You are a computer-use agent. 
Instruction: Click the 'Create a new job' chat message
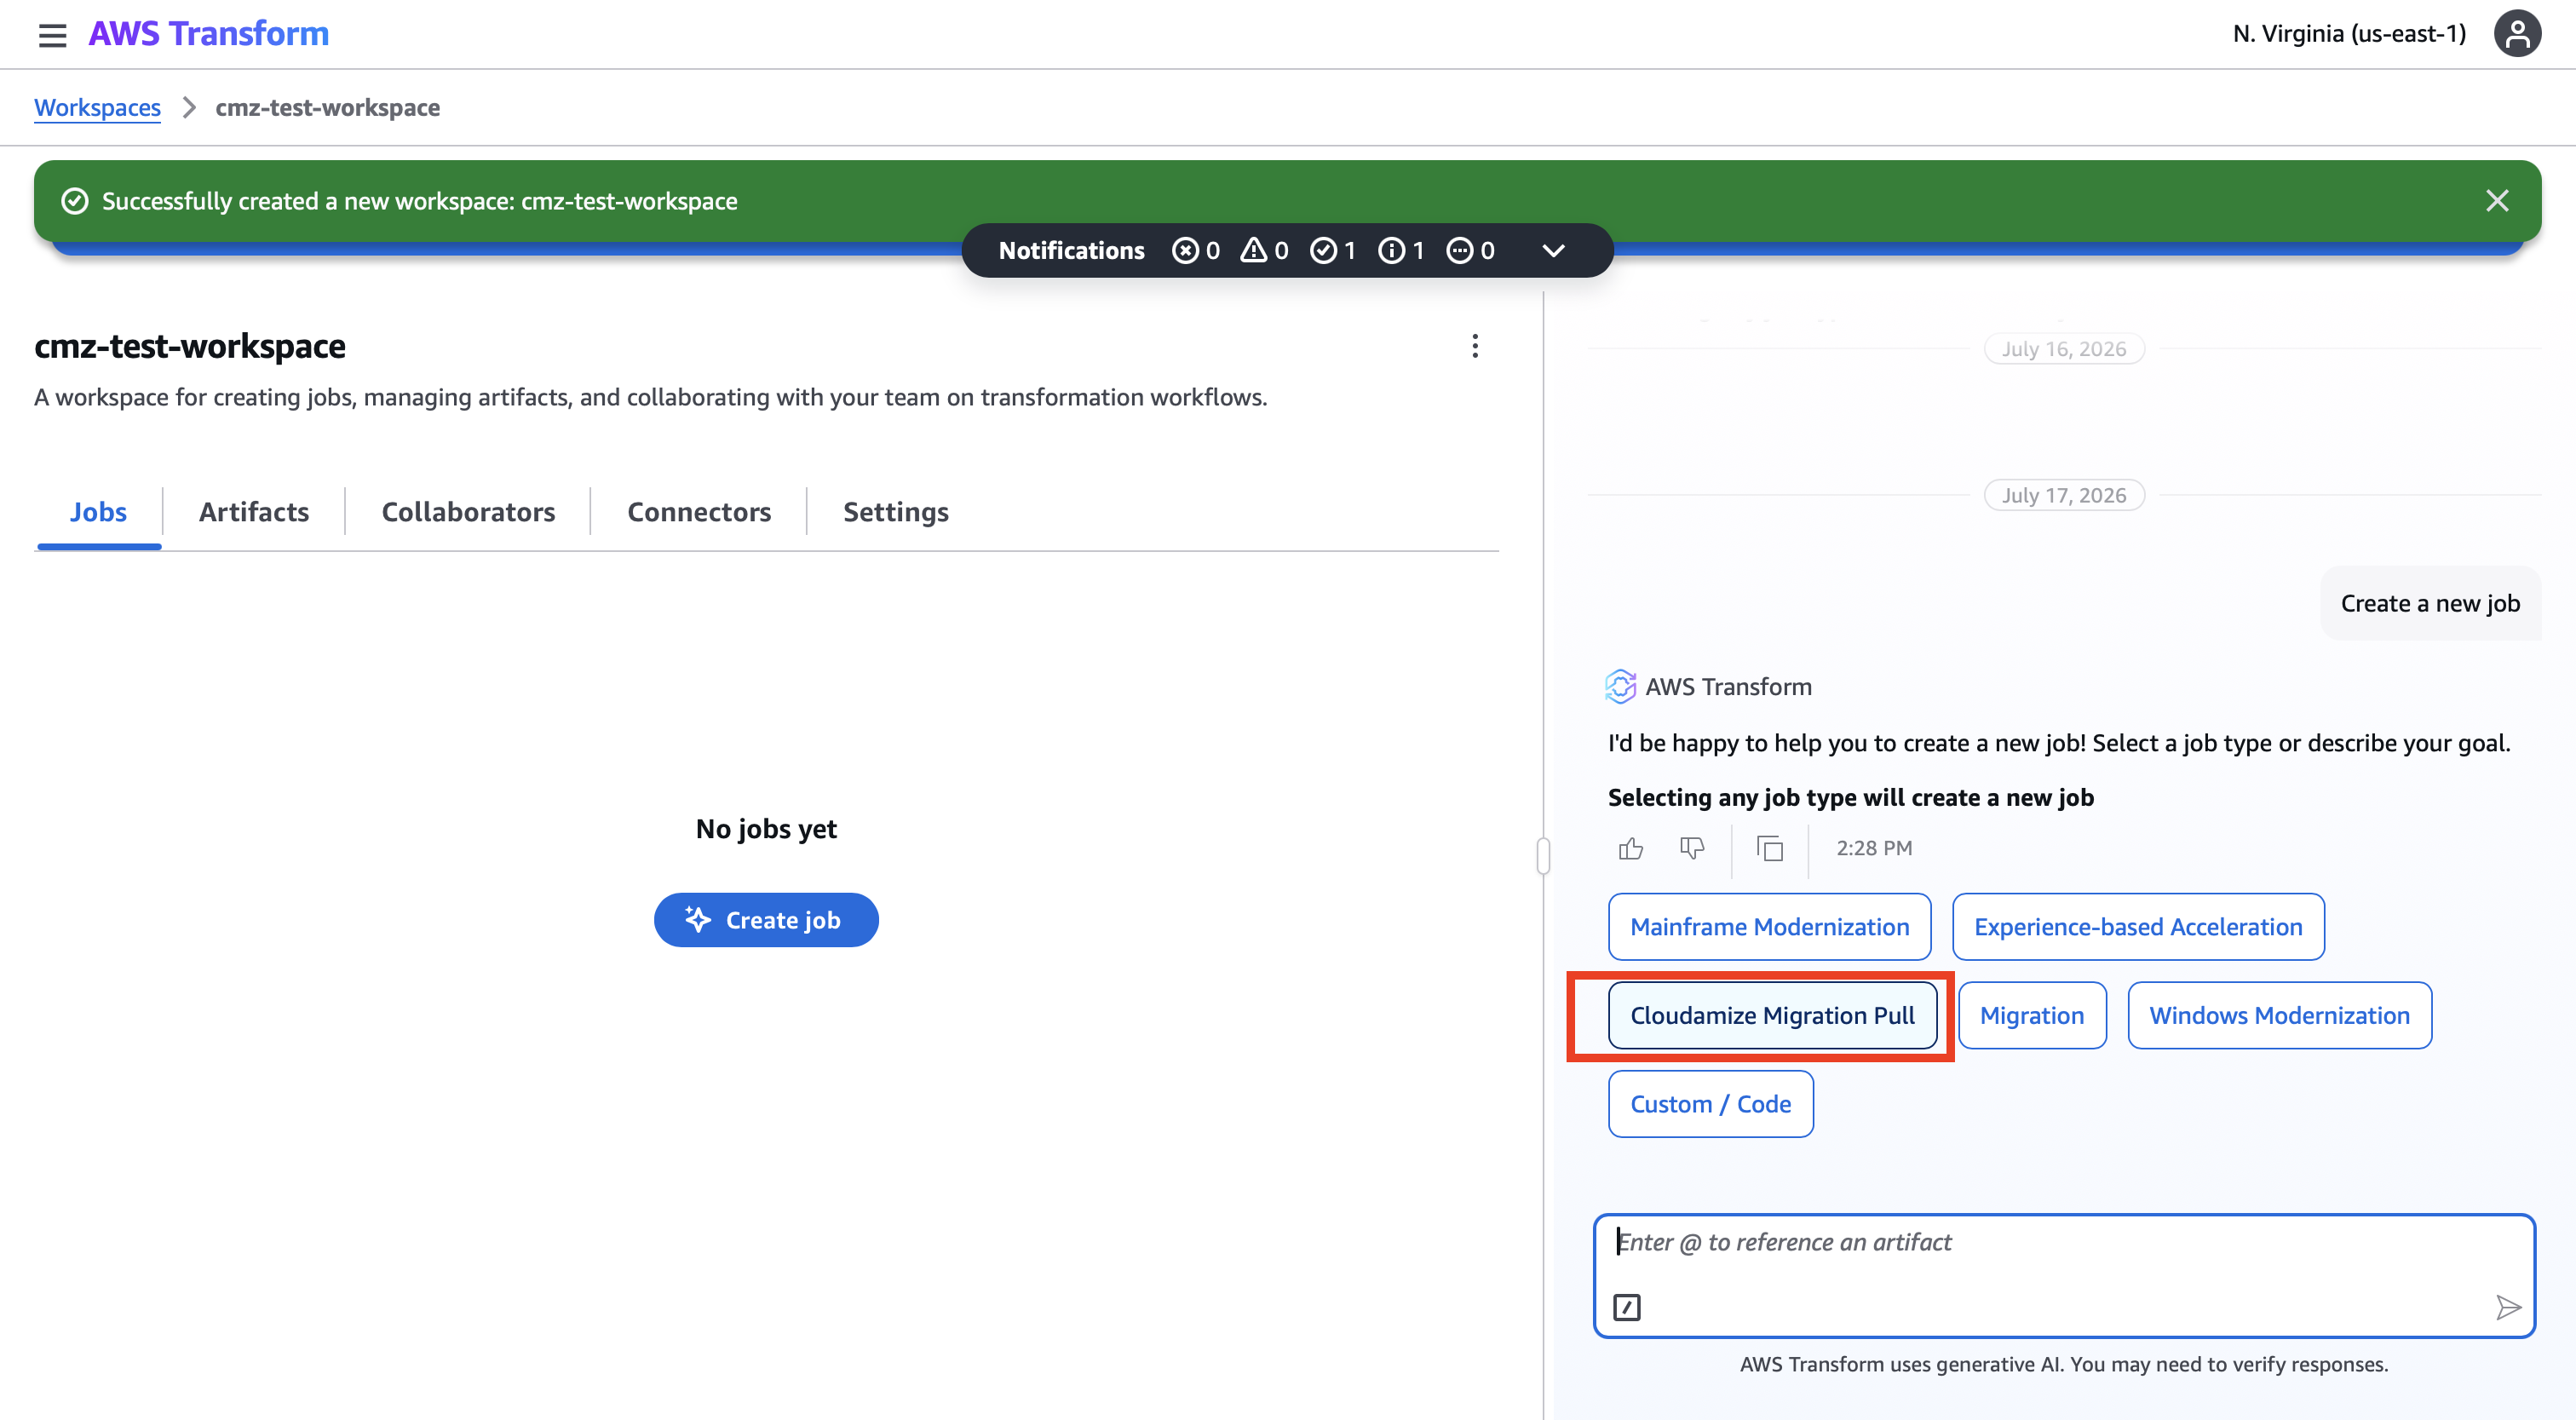(x=2430, y=603)
